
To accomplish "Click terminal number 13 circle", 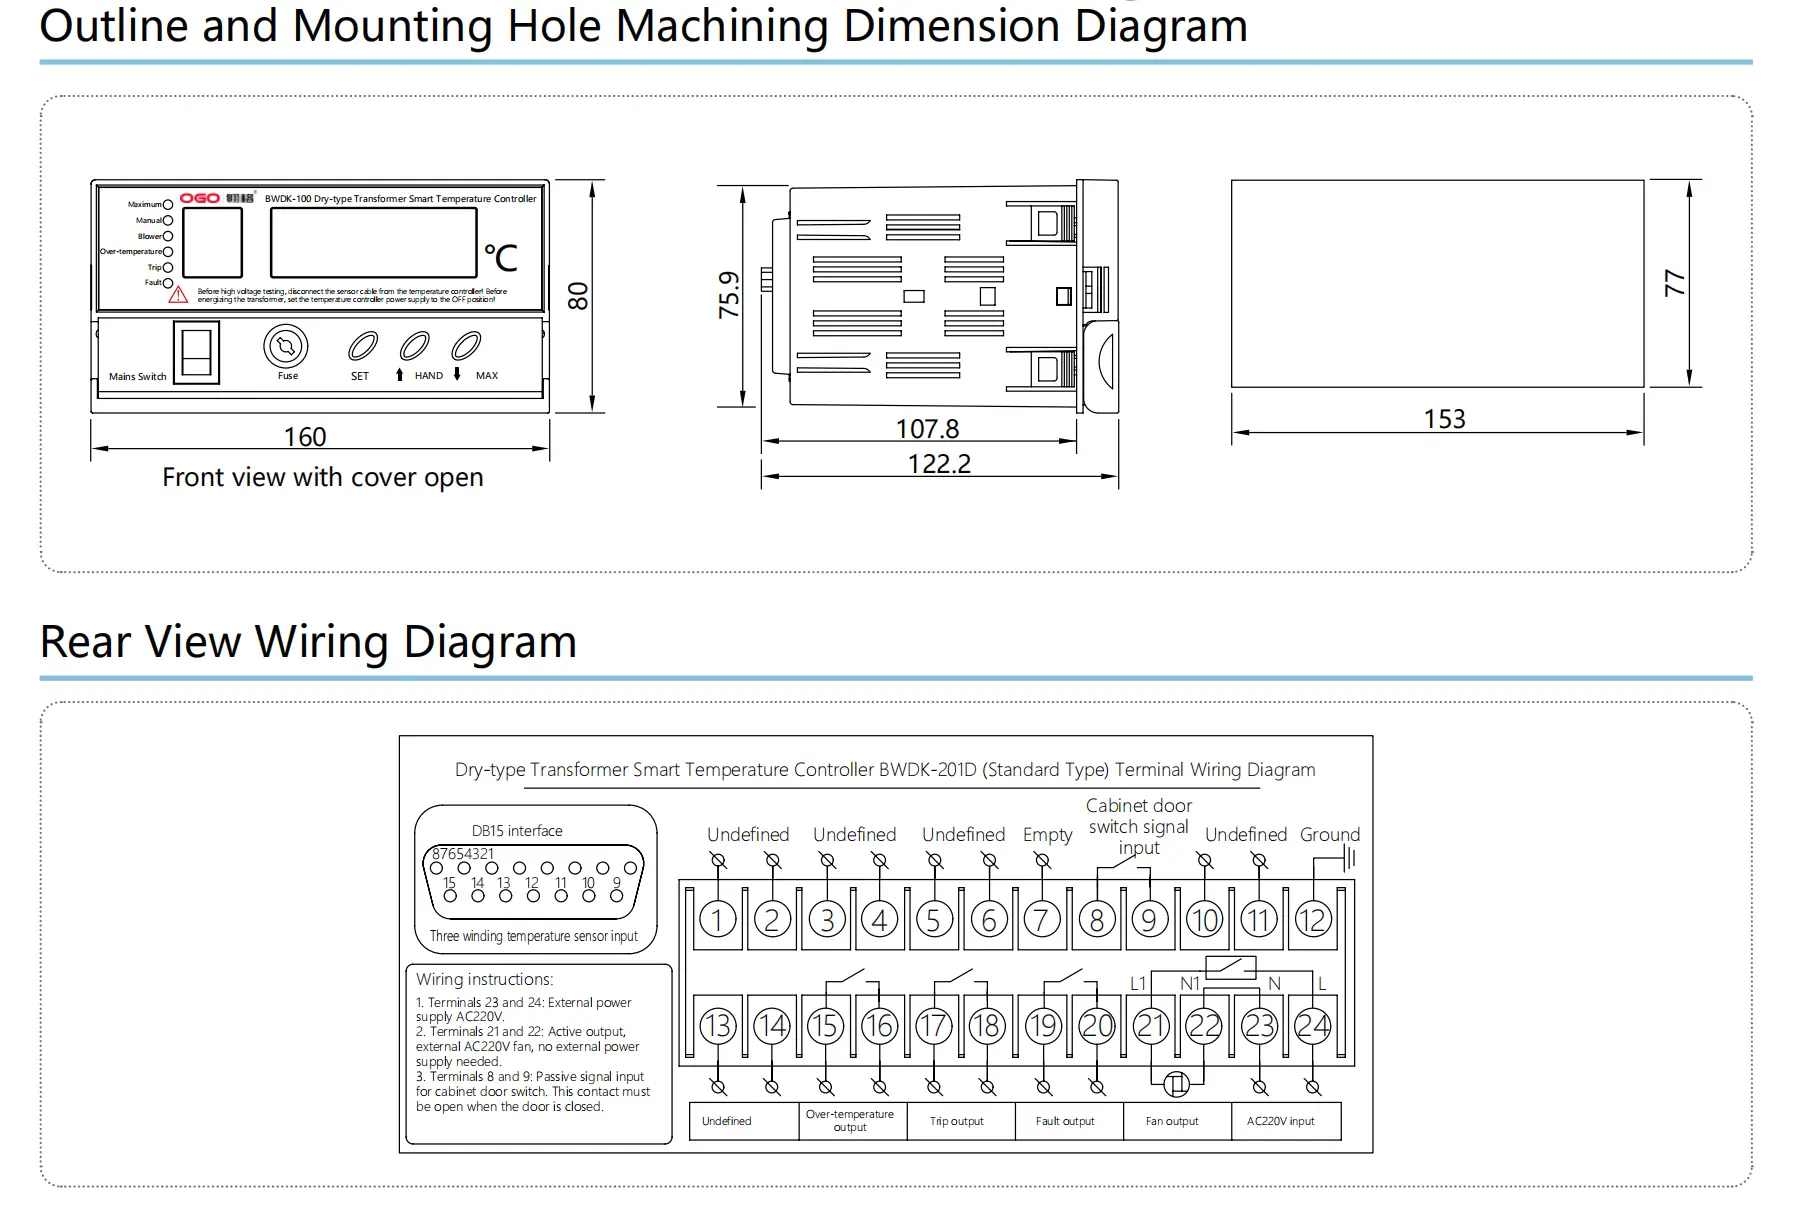I will pos(717,1025).
